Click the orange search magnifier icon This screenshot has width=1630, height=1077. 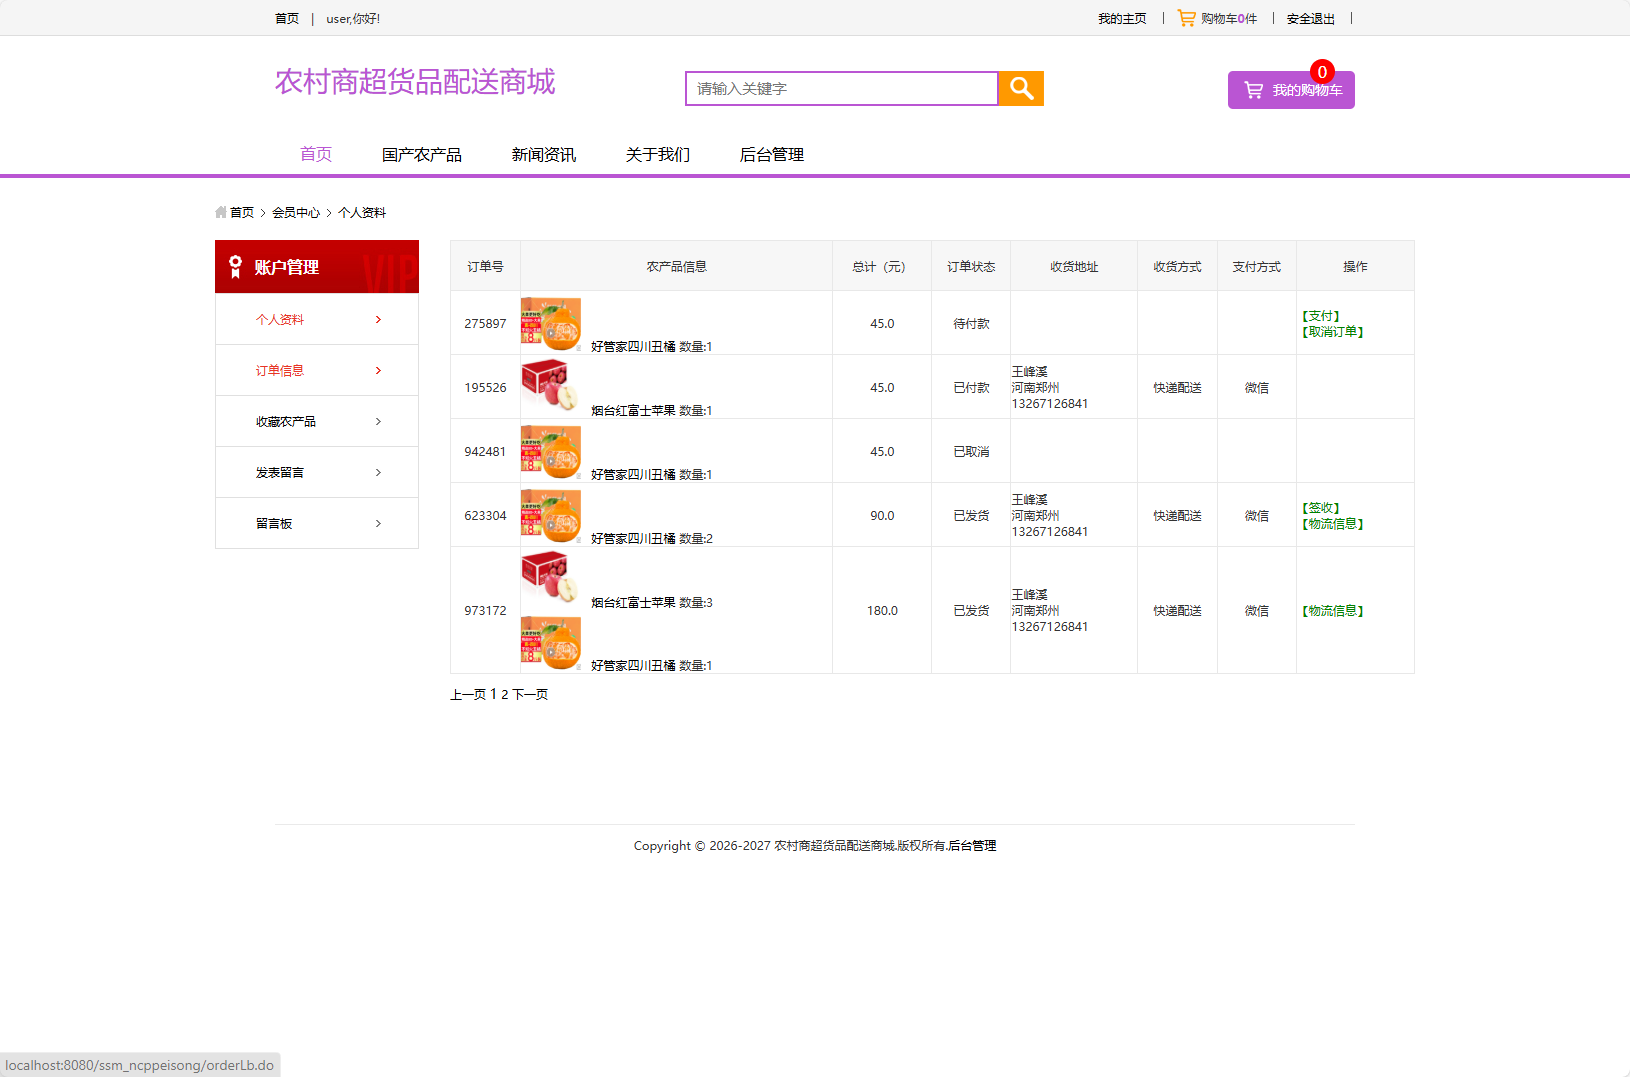pyautogui.click(x=1020, y=88)
